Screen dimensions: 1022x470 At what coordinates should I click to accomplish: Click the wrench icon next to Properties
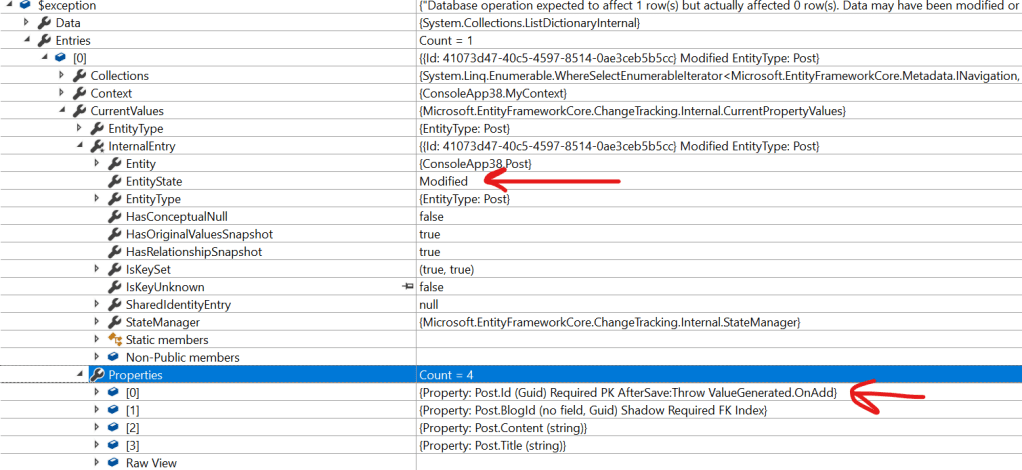97,375
